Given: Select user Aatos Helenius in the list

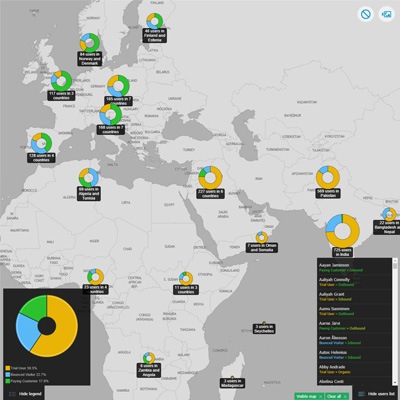Looking at the screenshot, I should tap(355, 355).
